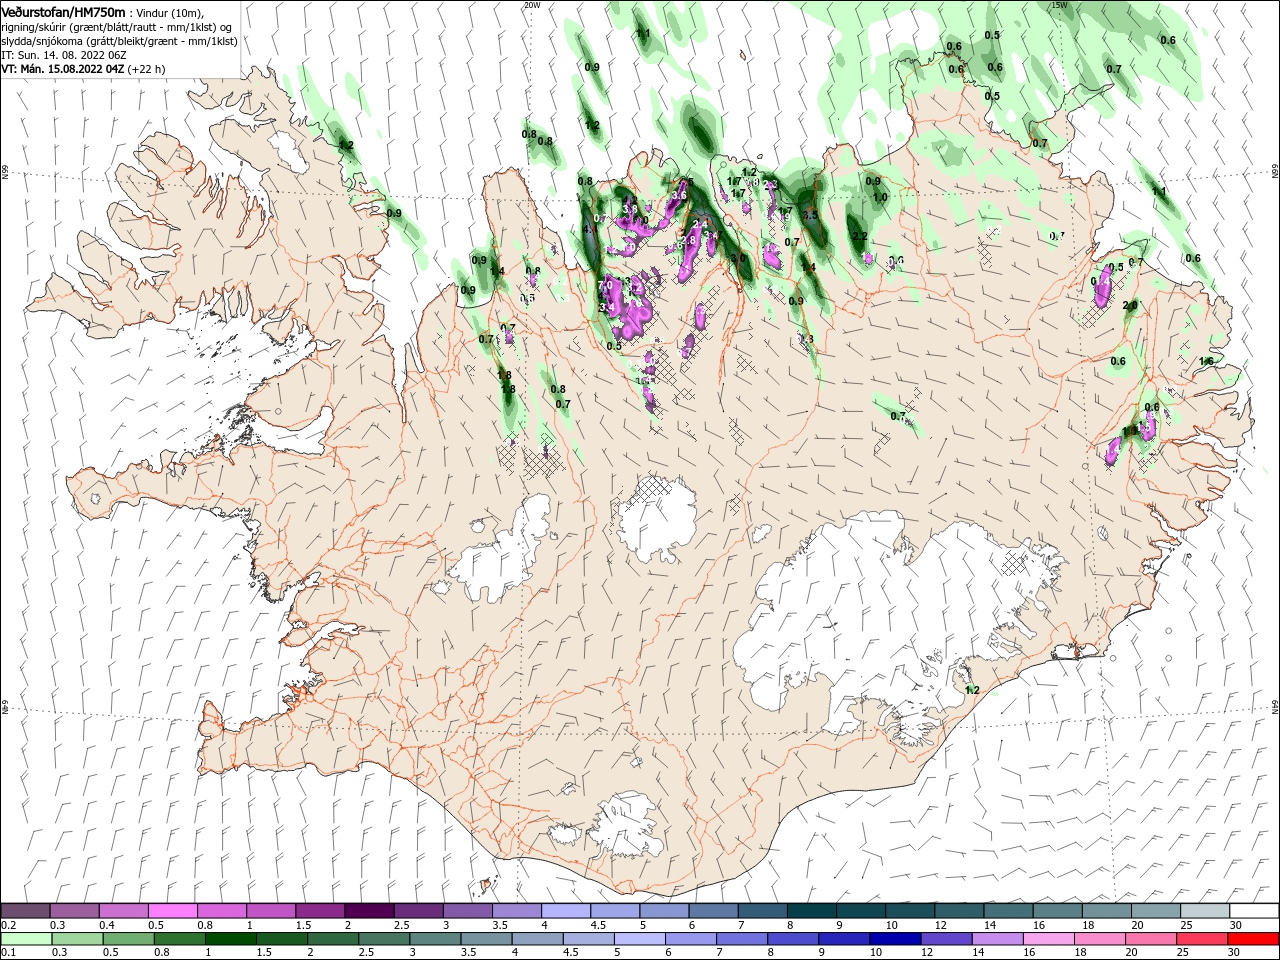Click the 2.0 precipitation value in the east
The image size is (1280, 960).
1131,305
